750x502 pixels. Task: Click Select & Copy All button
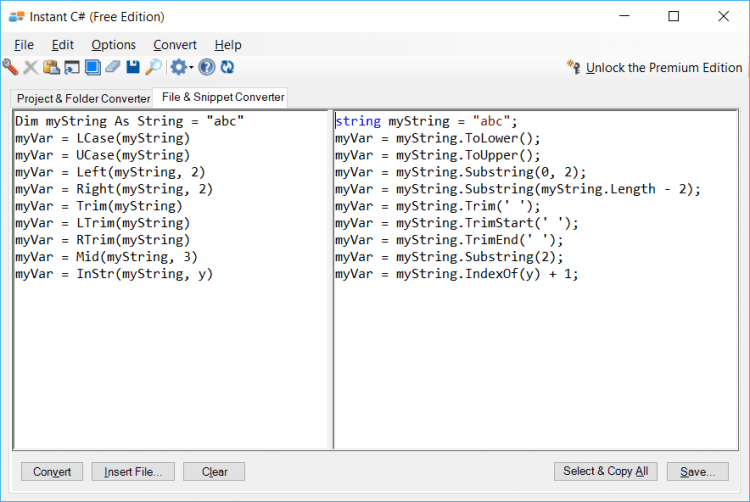pyautogui.click(x=605, y=471)
